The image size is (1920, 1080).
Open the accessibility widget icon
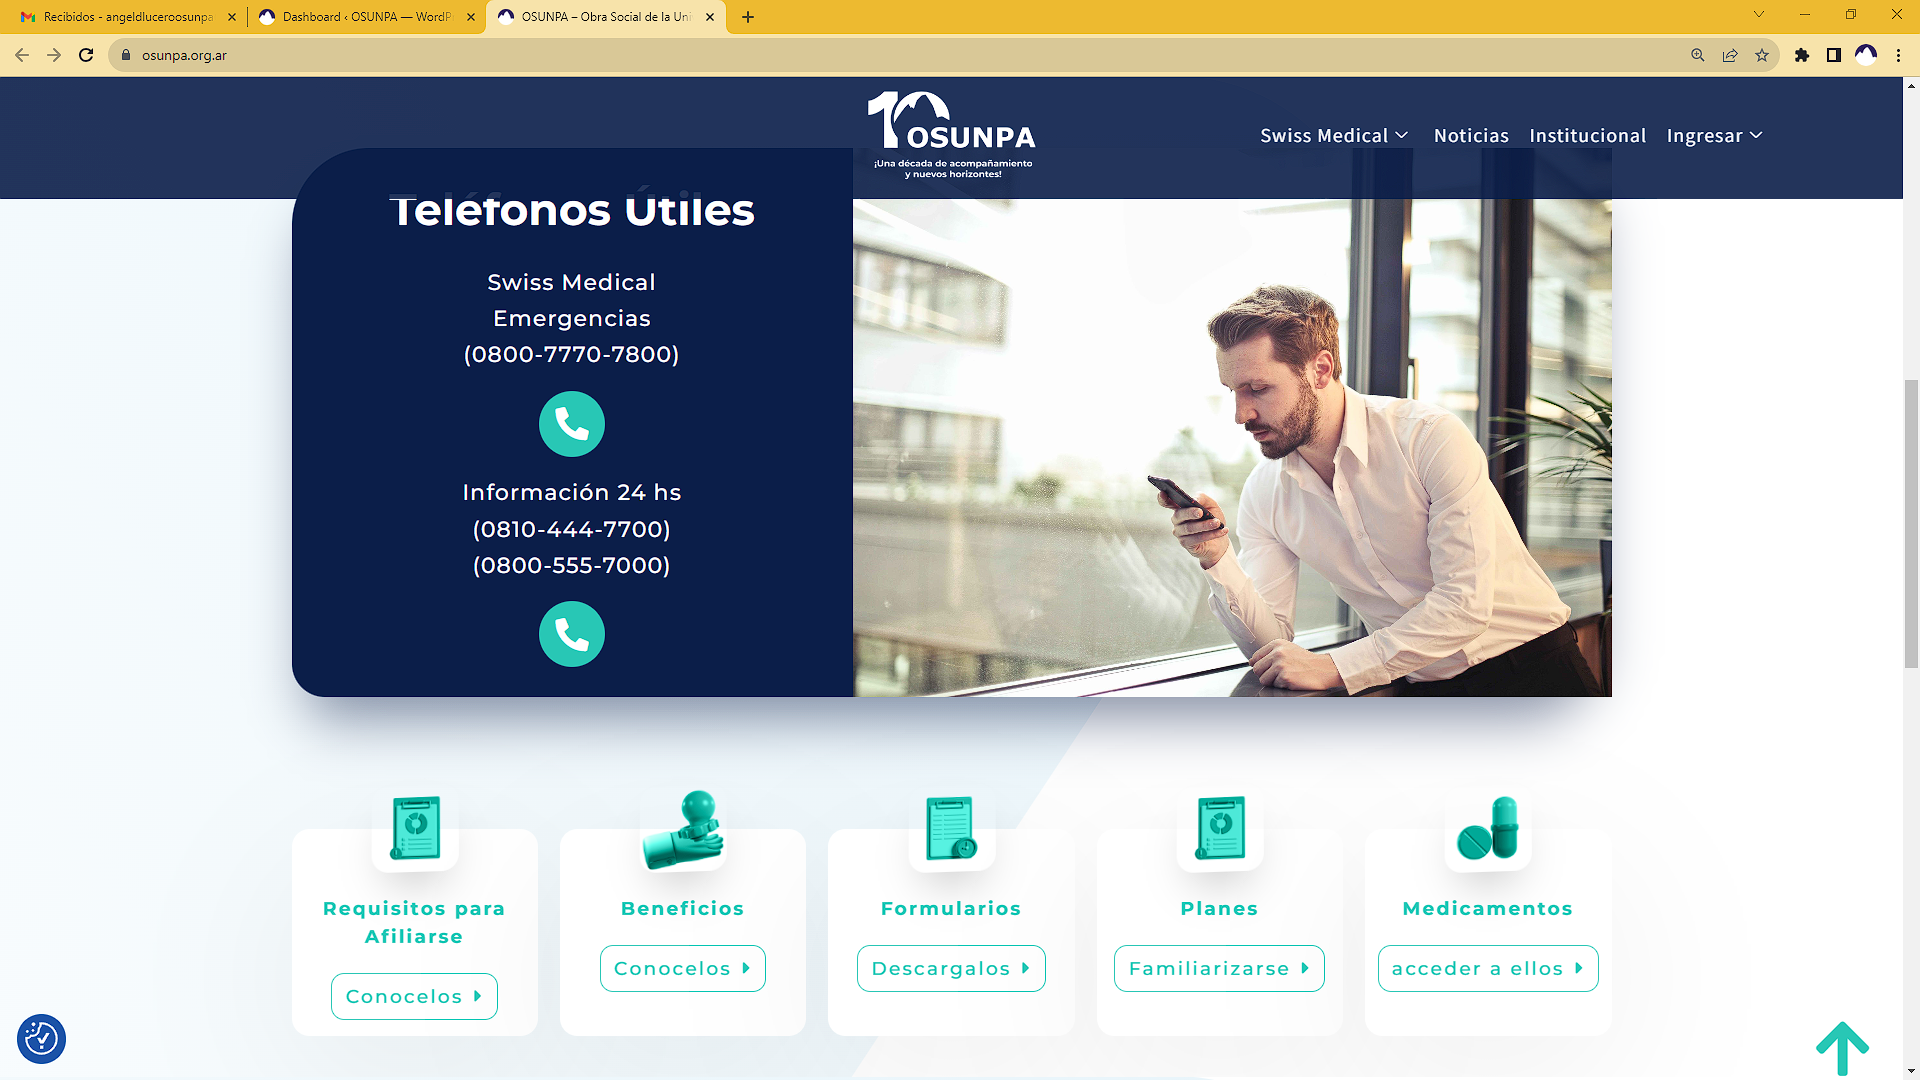41,1039
